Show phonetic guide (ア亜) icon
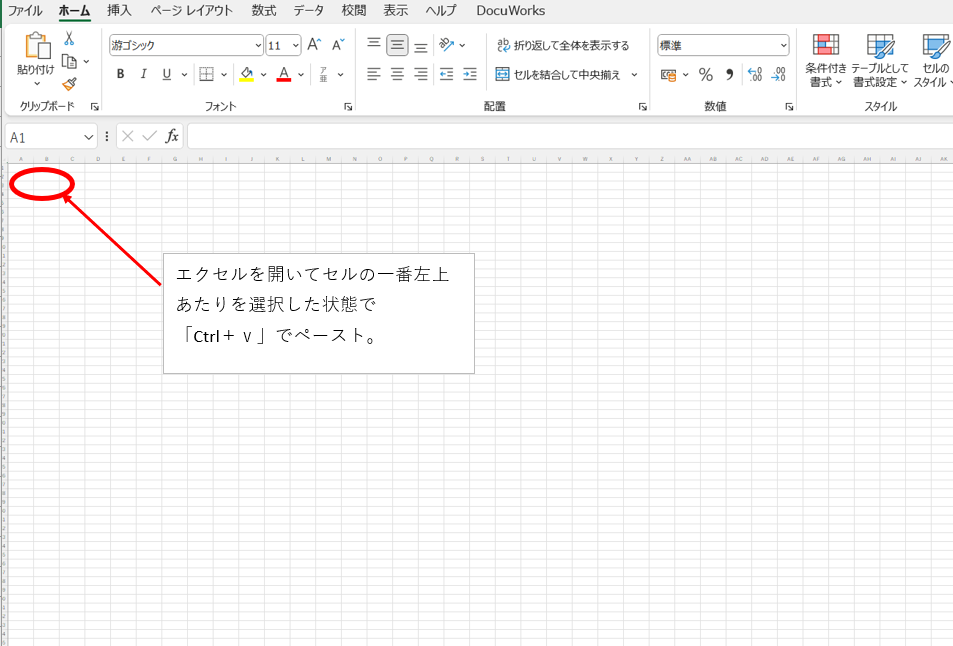The height and width of the screenshot is (646, 953). point(323,74)
